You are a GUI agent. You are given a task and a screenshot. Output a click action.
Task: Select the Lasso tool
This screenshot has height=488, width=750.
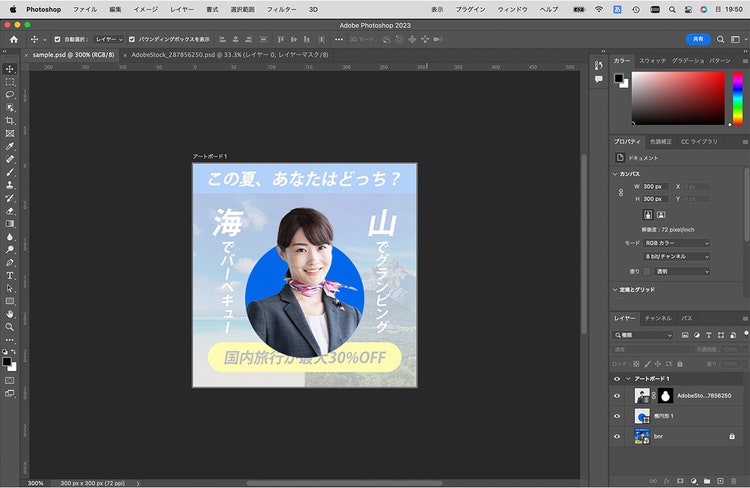(10, 95)
